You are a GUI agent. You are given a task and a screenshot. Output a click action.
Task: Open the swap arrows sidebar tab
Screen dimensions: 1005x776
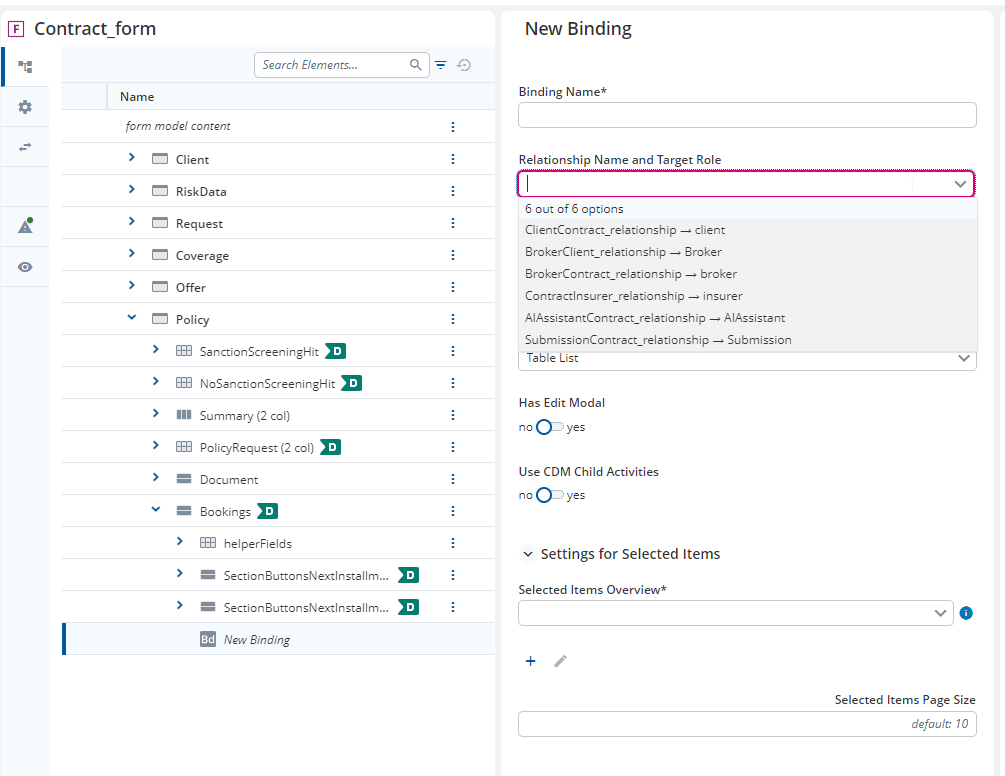25,147
